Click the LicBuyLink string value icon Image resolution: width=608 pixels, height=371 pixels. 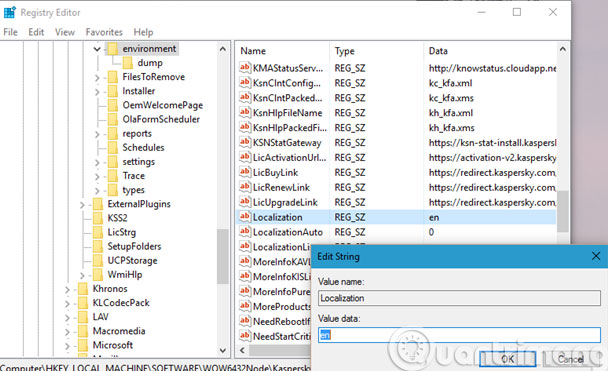pyautogui.click(x=245, y=172)
